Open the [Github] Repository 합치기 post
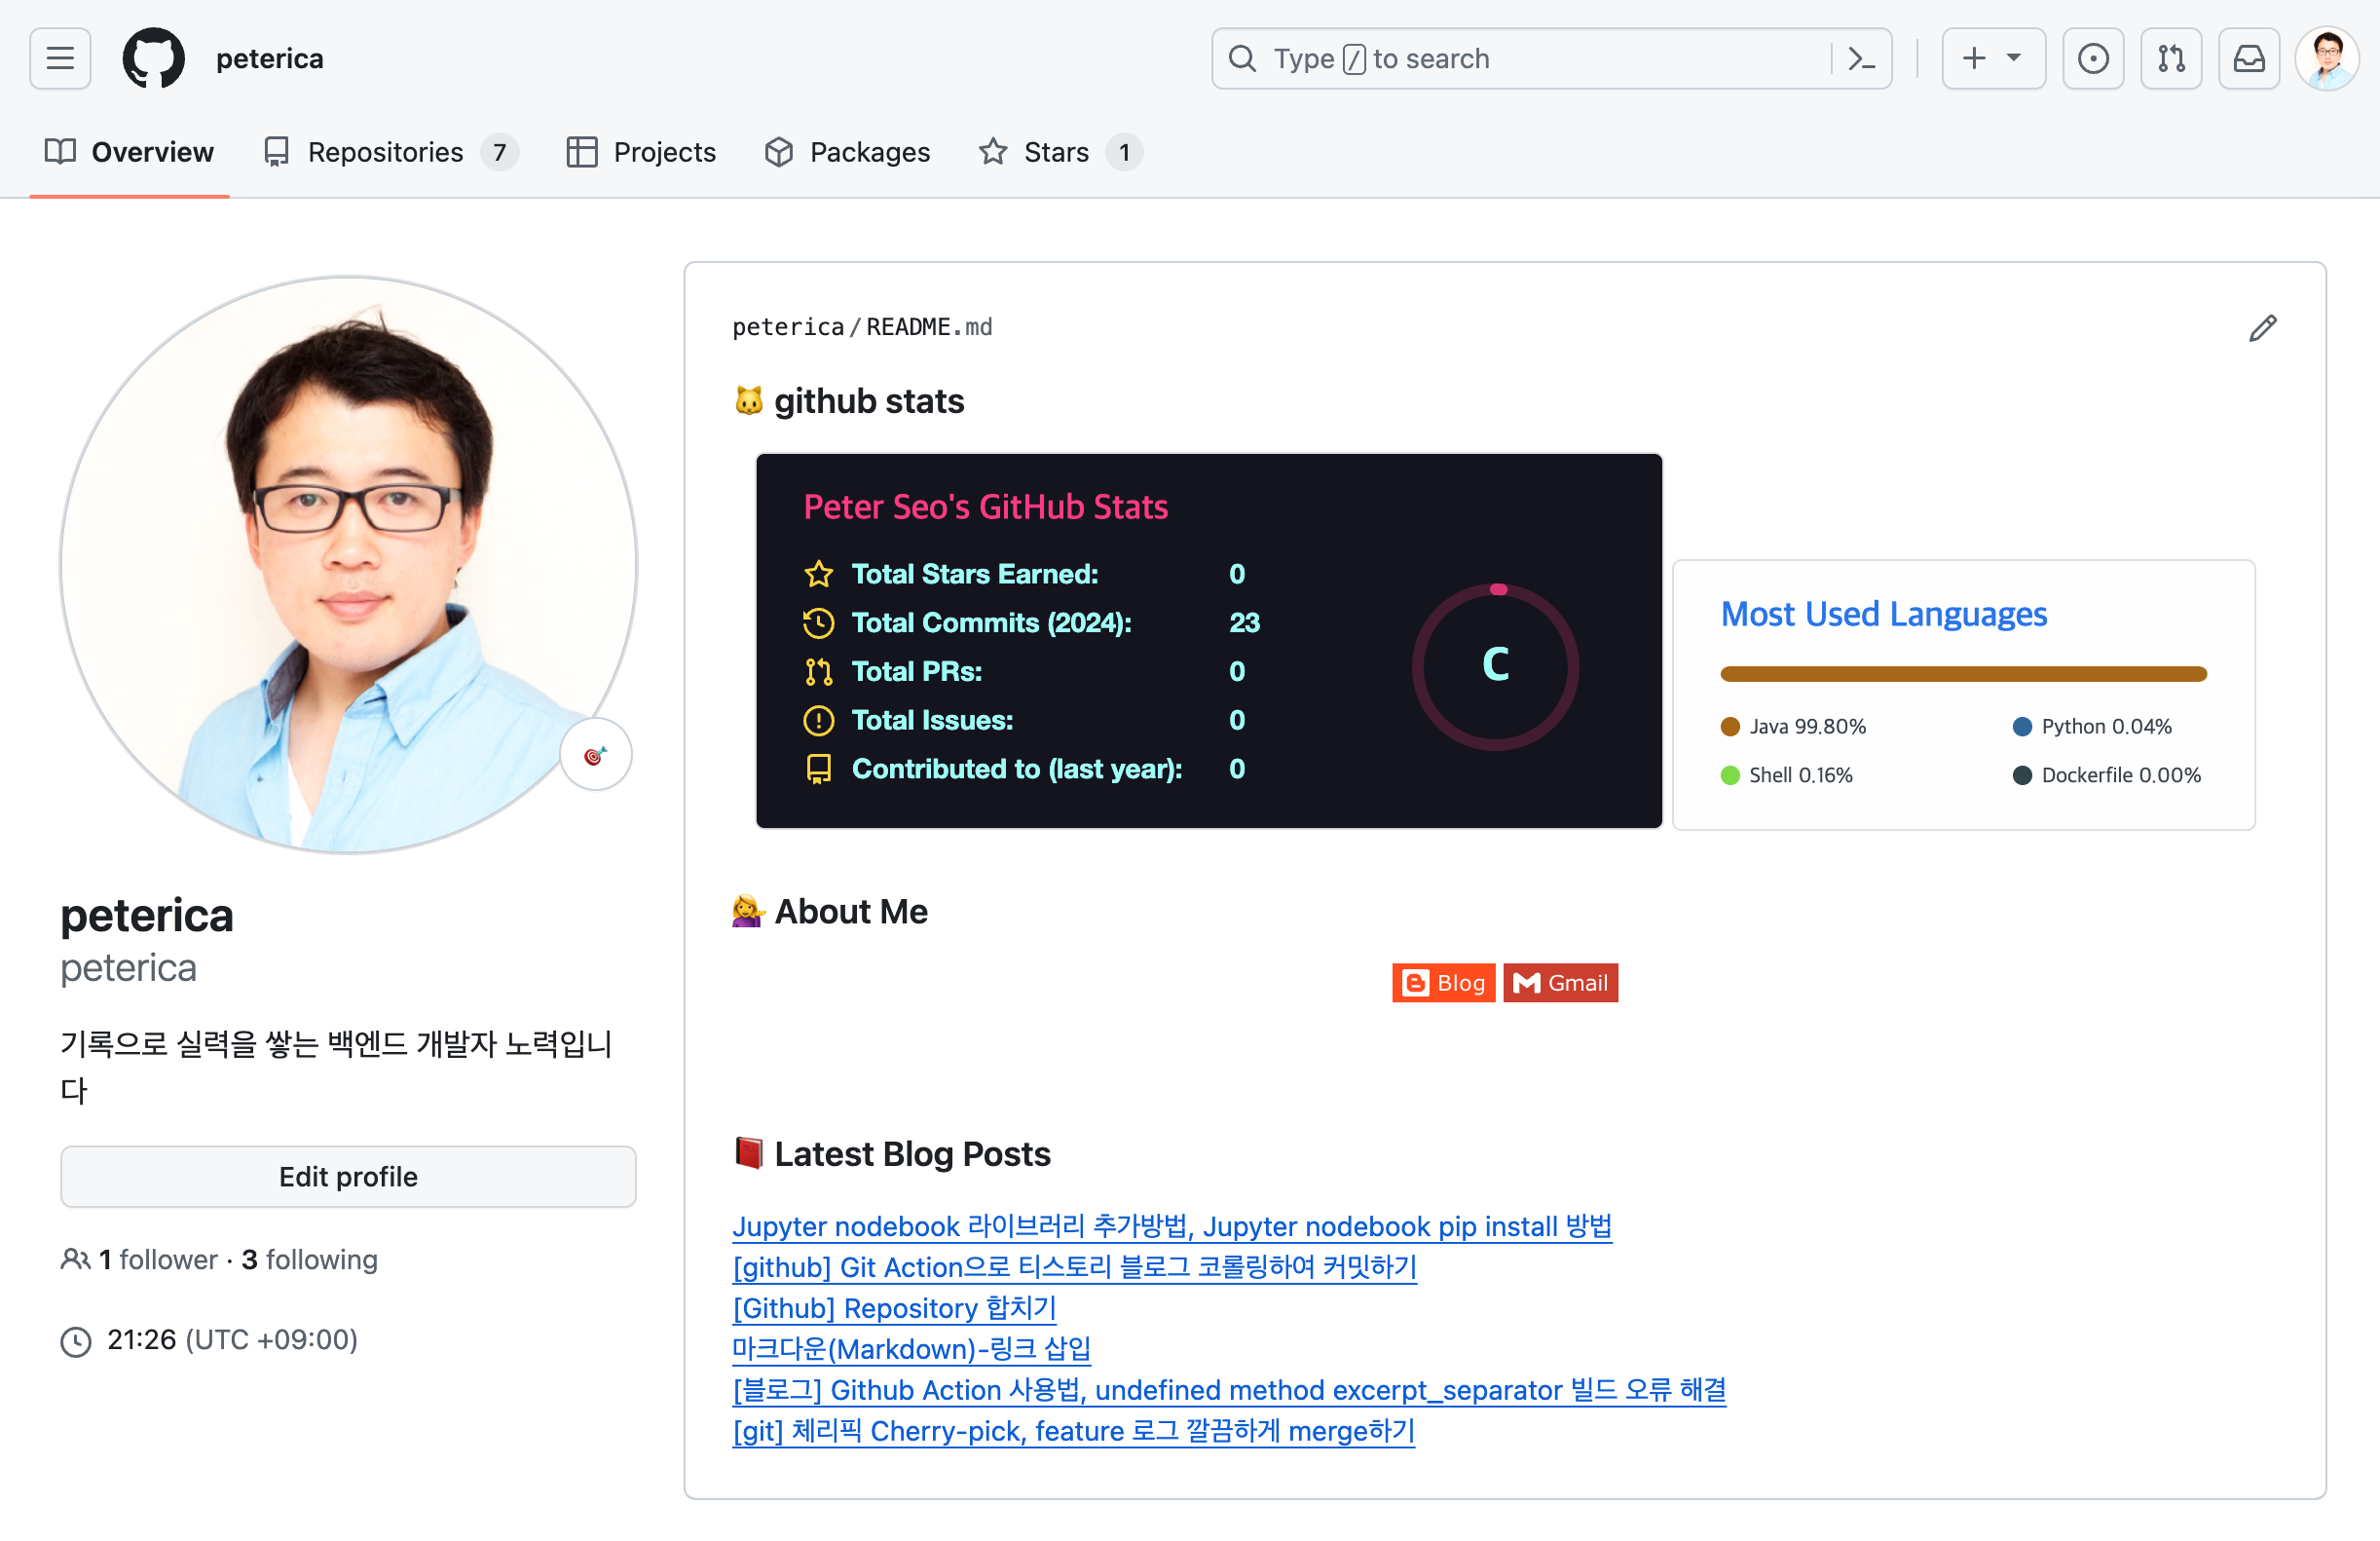 point(894,1308)
